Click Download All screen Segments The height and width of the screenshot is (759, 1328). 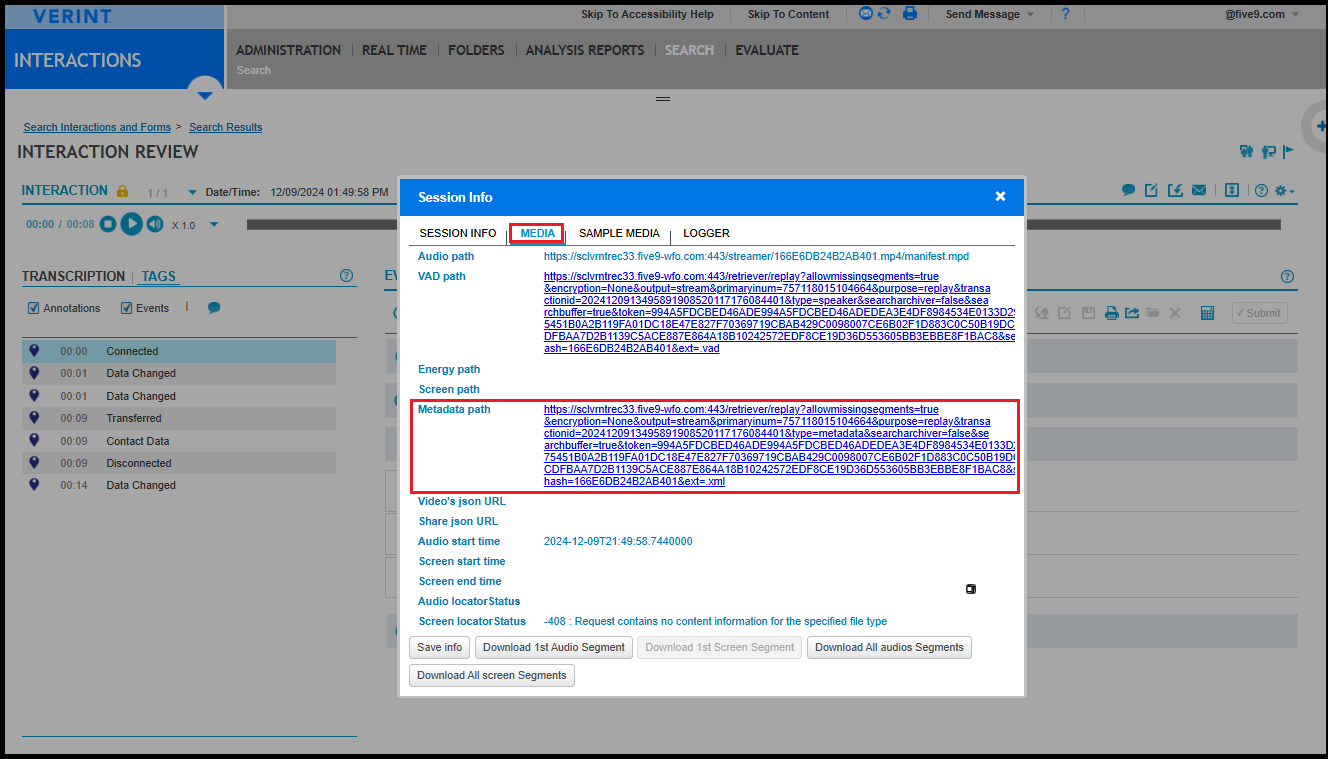coord(492,675)
